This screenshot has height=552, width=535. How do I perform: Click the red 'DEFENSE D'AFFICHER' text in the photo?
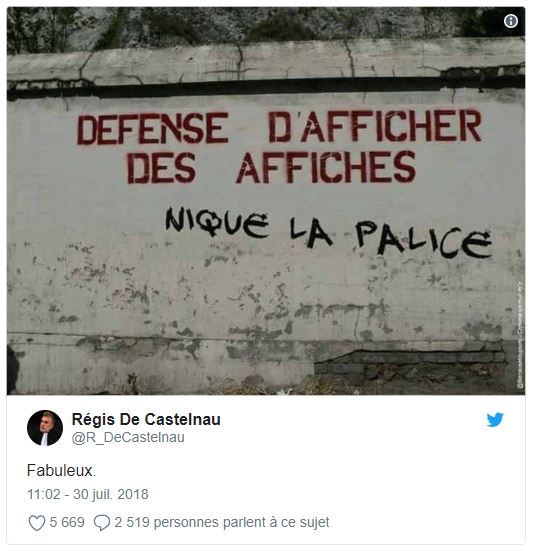(x=279, y=127)
